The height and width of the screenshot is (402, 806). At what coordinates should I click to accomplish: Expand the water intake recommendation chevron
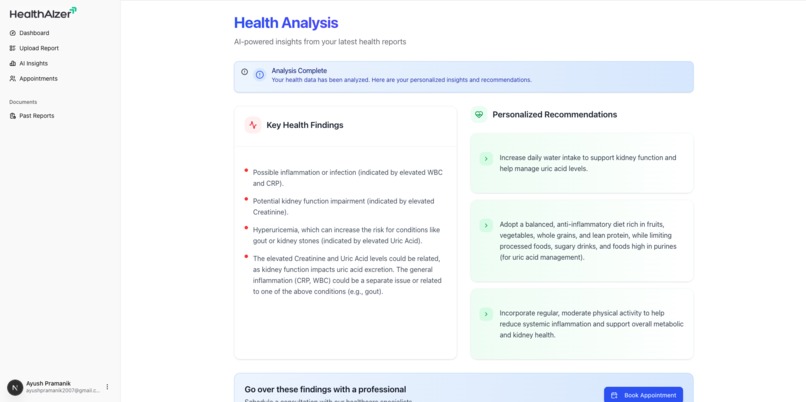(x=486, y=159)
